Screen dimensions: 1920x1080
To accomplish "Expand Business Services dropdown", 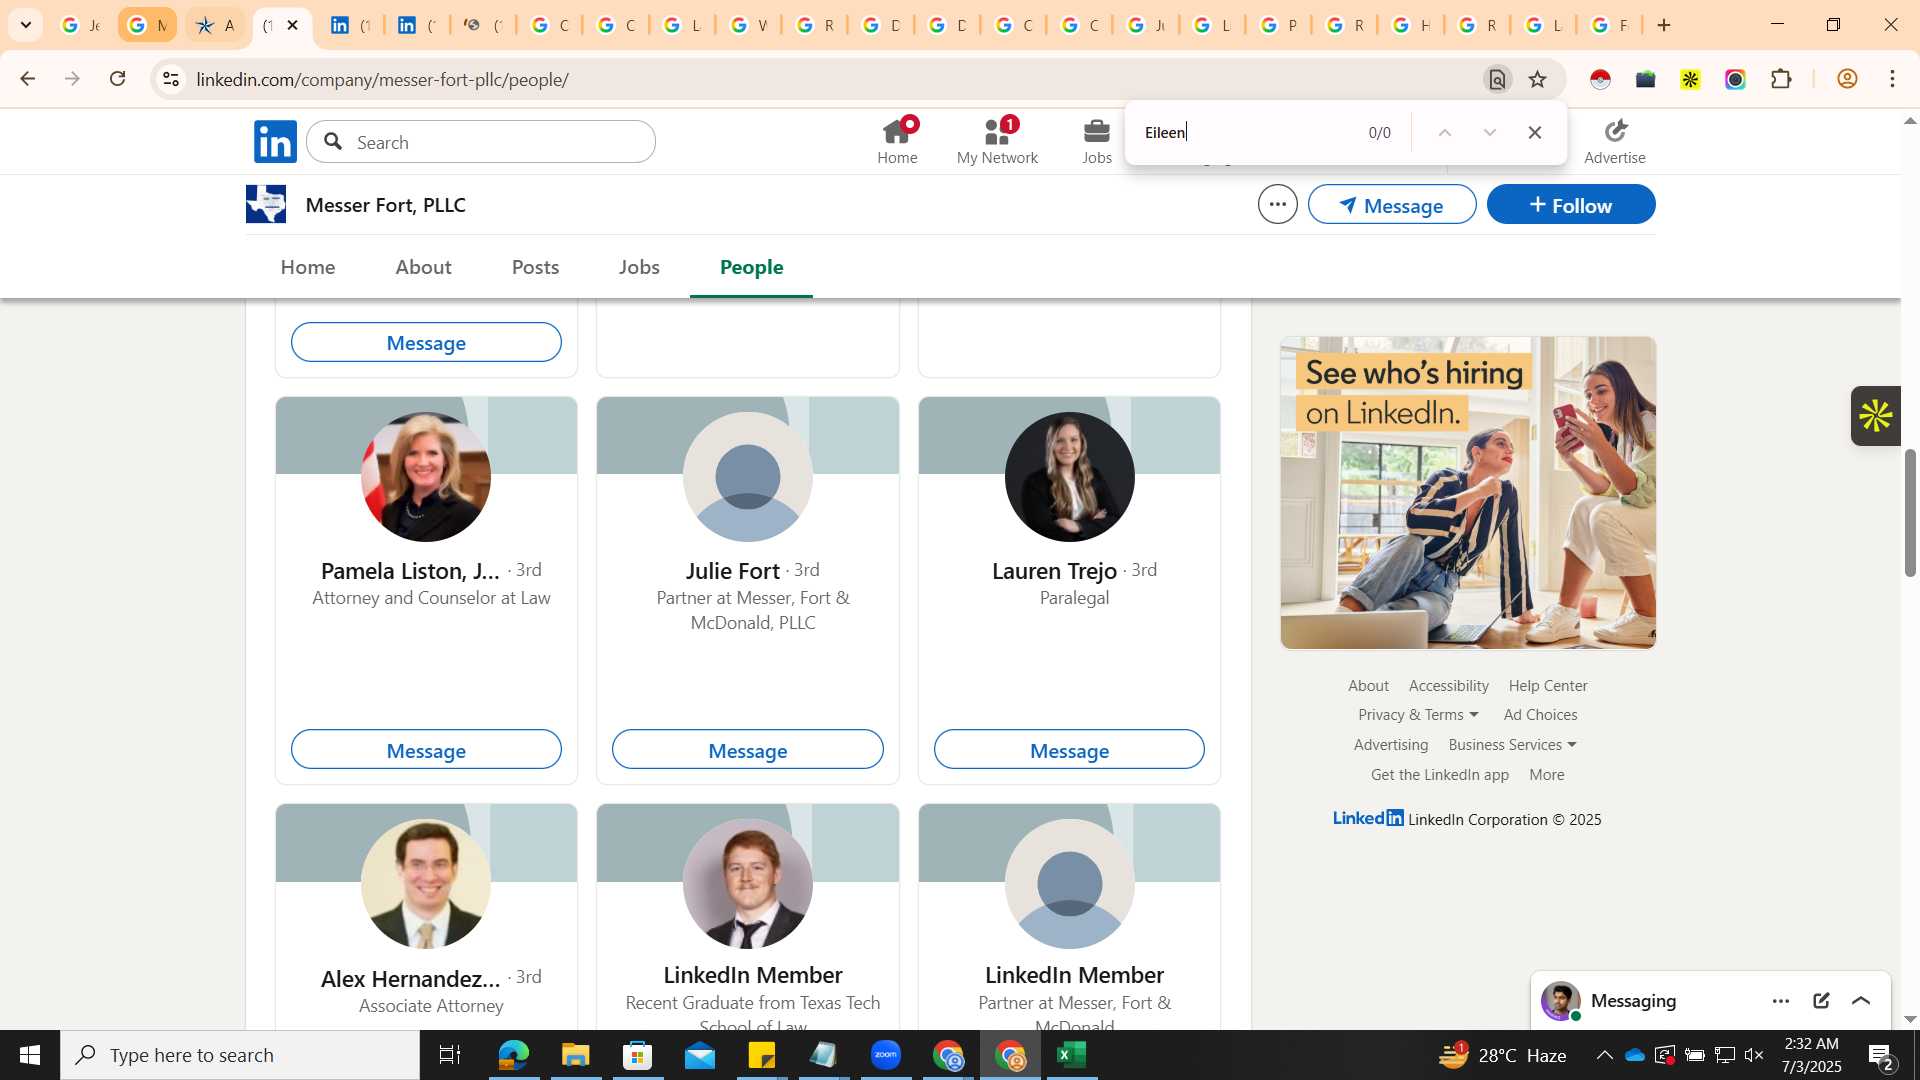I will [x=1512, y=745].
